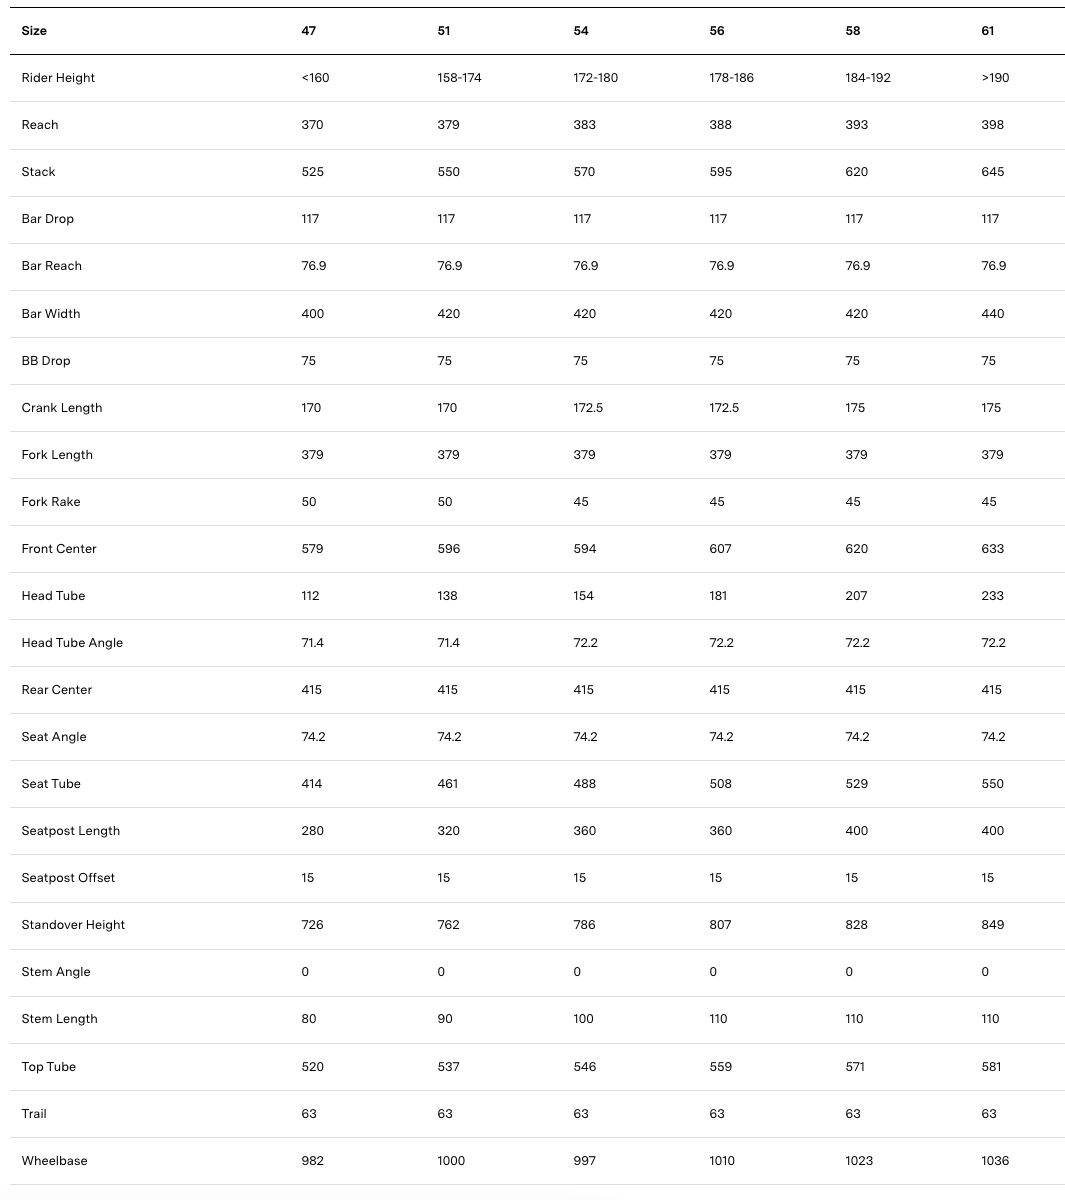
Task: Click the Reach value 398 for size 61
Action: [x=992, y=125]
